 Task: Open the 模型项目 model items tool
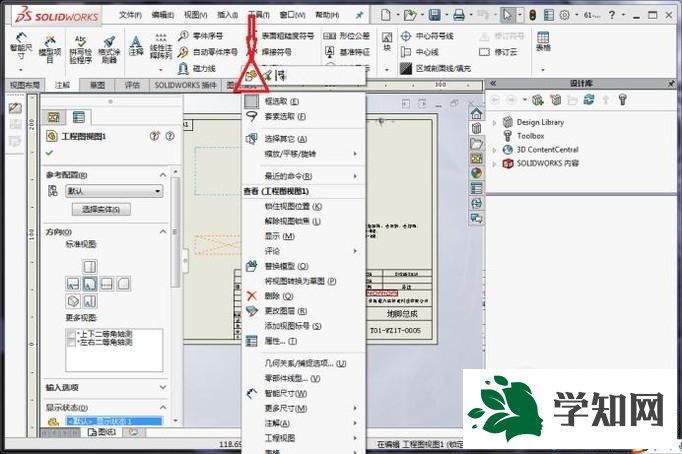click(50, 49)
